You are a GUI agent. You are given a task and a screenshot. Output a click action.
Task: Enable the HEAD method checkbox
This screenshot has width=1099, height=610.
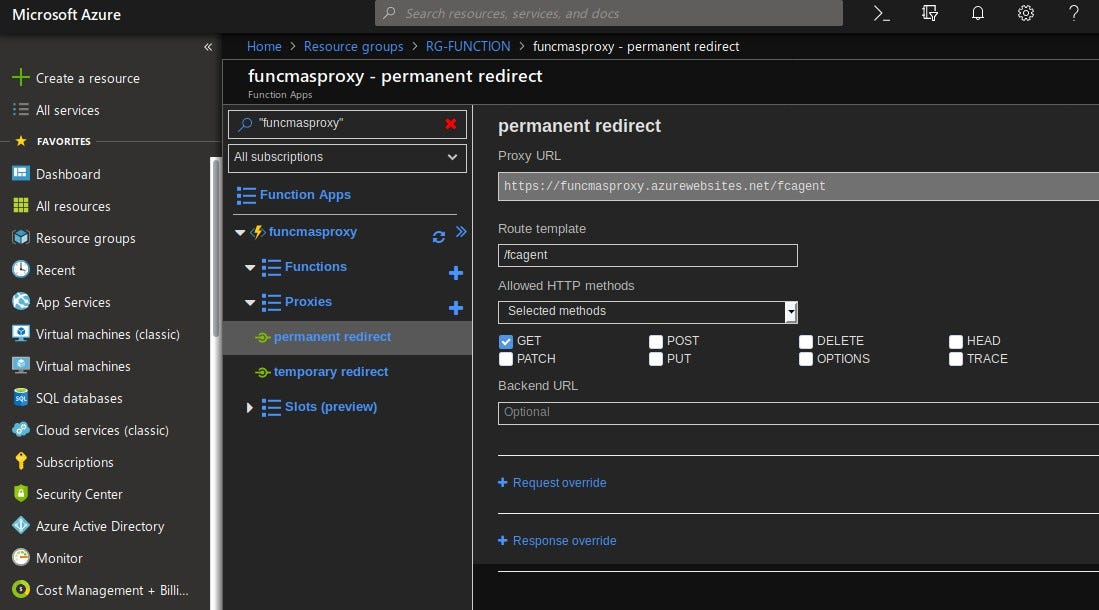pos(955,341)
